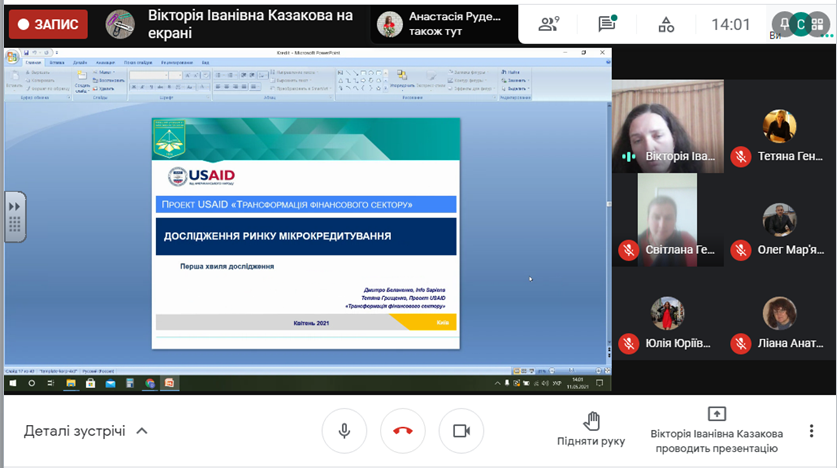Open the chat with everyone panel
This screenshot has height=468, width=837.
coord(607,24)
